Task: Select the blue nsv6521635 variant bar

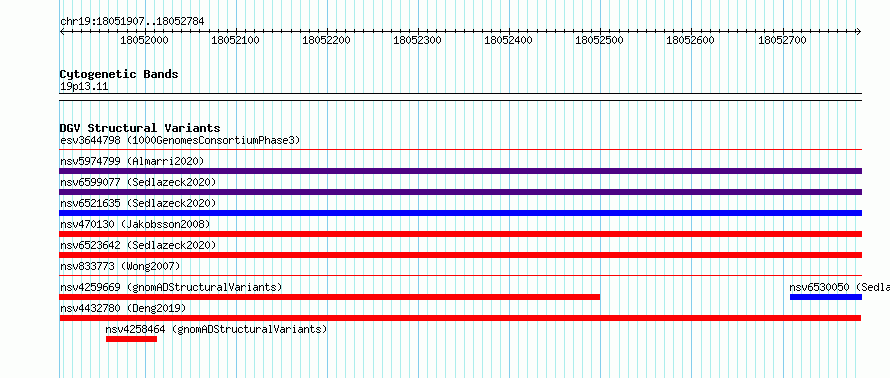Action: click(461, 213)
